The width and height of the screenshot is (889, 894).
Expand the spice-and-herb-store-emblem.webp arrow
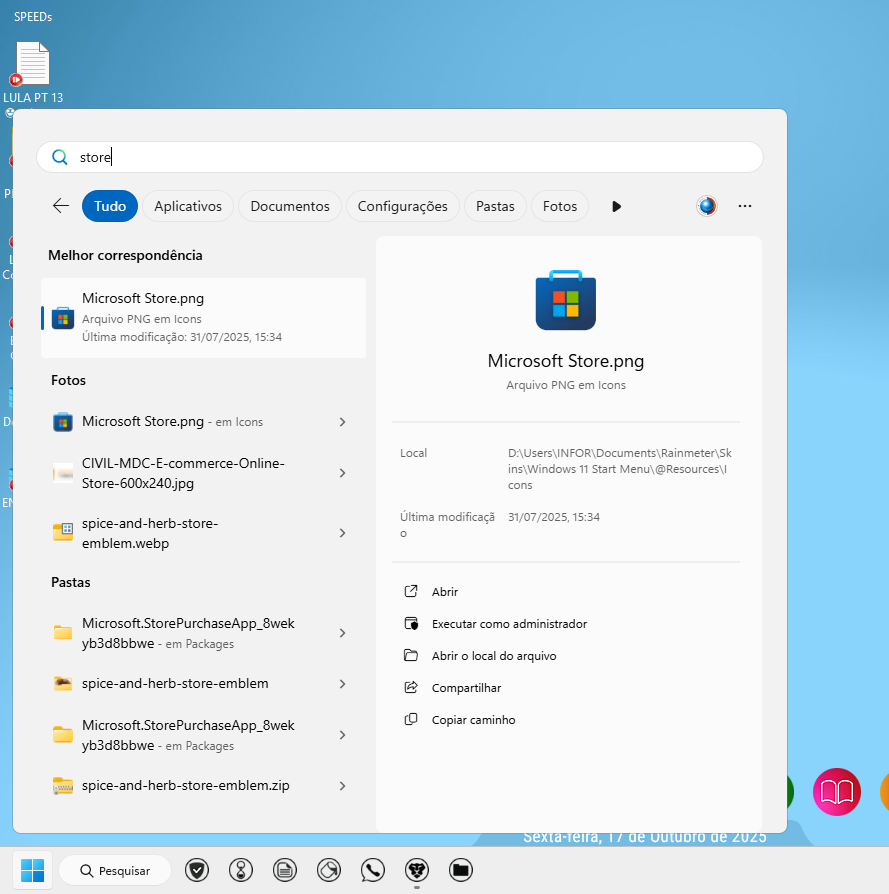[342, 533]
